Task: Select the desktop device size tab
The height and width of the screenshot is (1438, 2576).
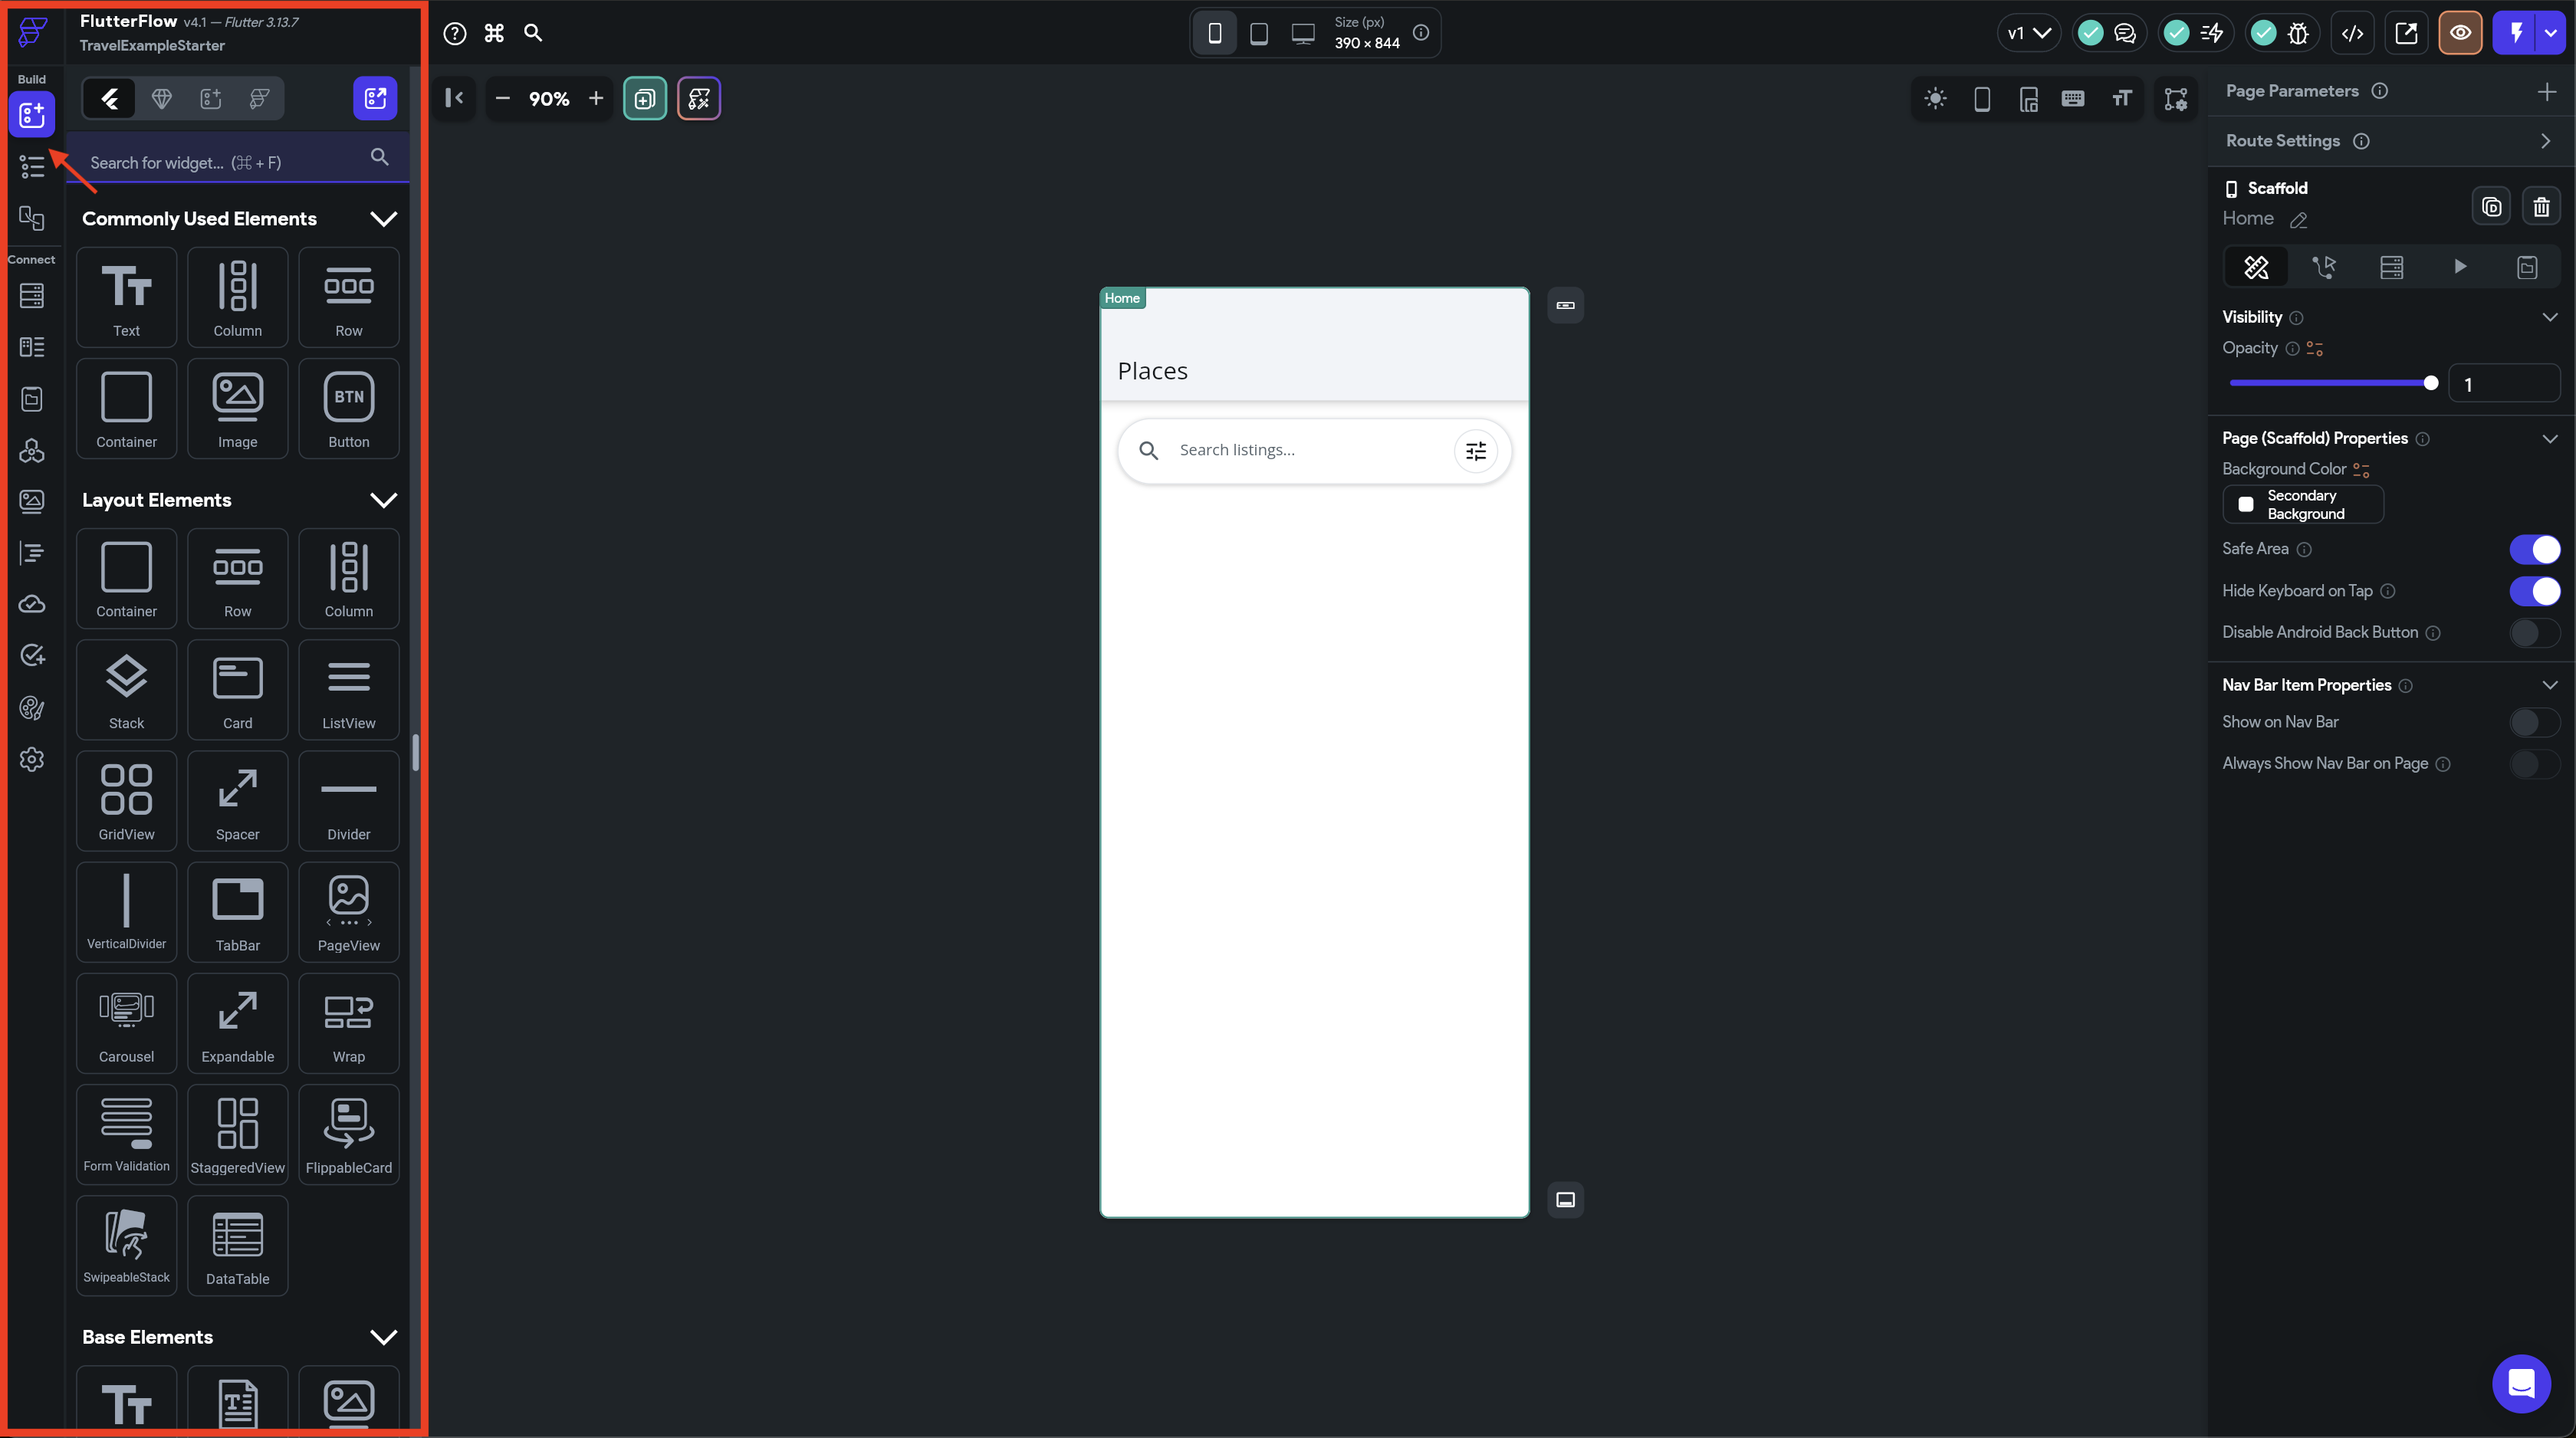Action: click(1302, 33)
